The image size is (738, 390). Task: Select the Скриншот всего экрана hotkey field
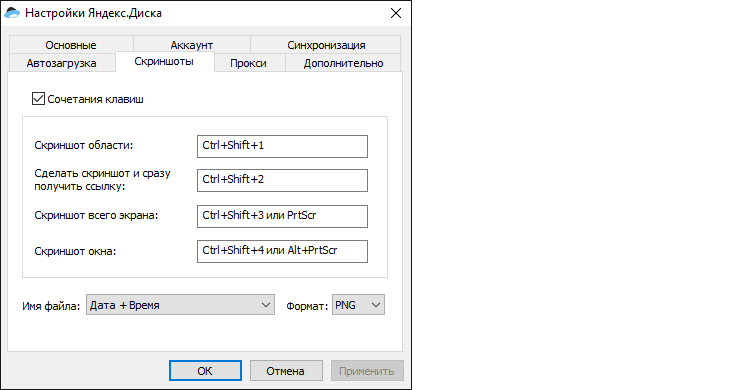[282, 216]
